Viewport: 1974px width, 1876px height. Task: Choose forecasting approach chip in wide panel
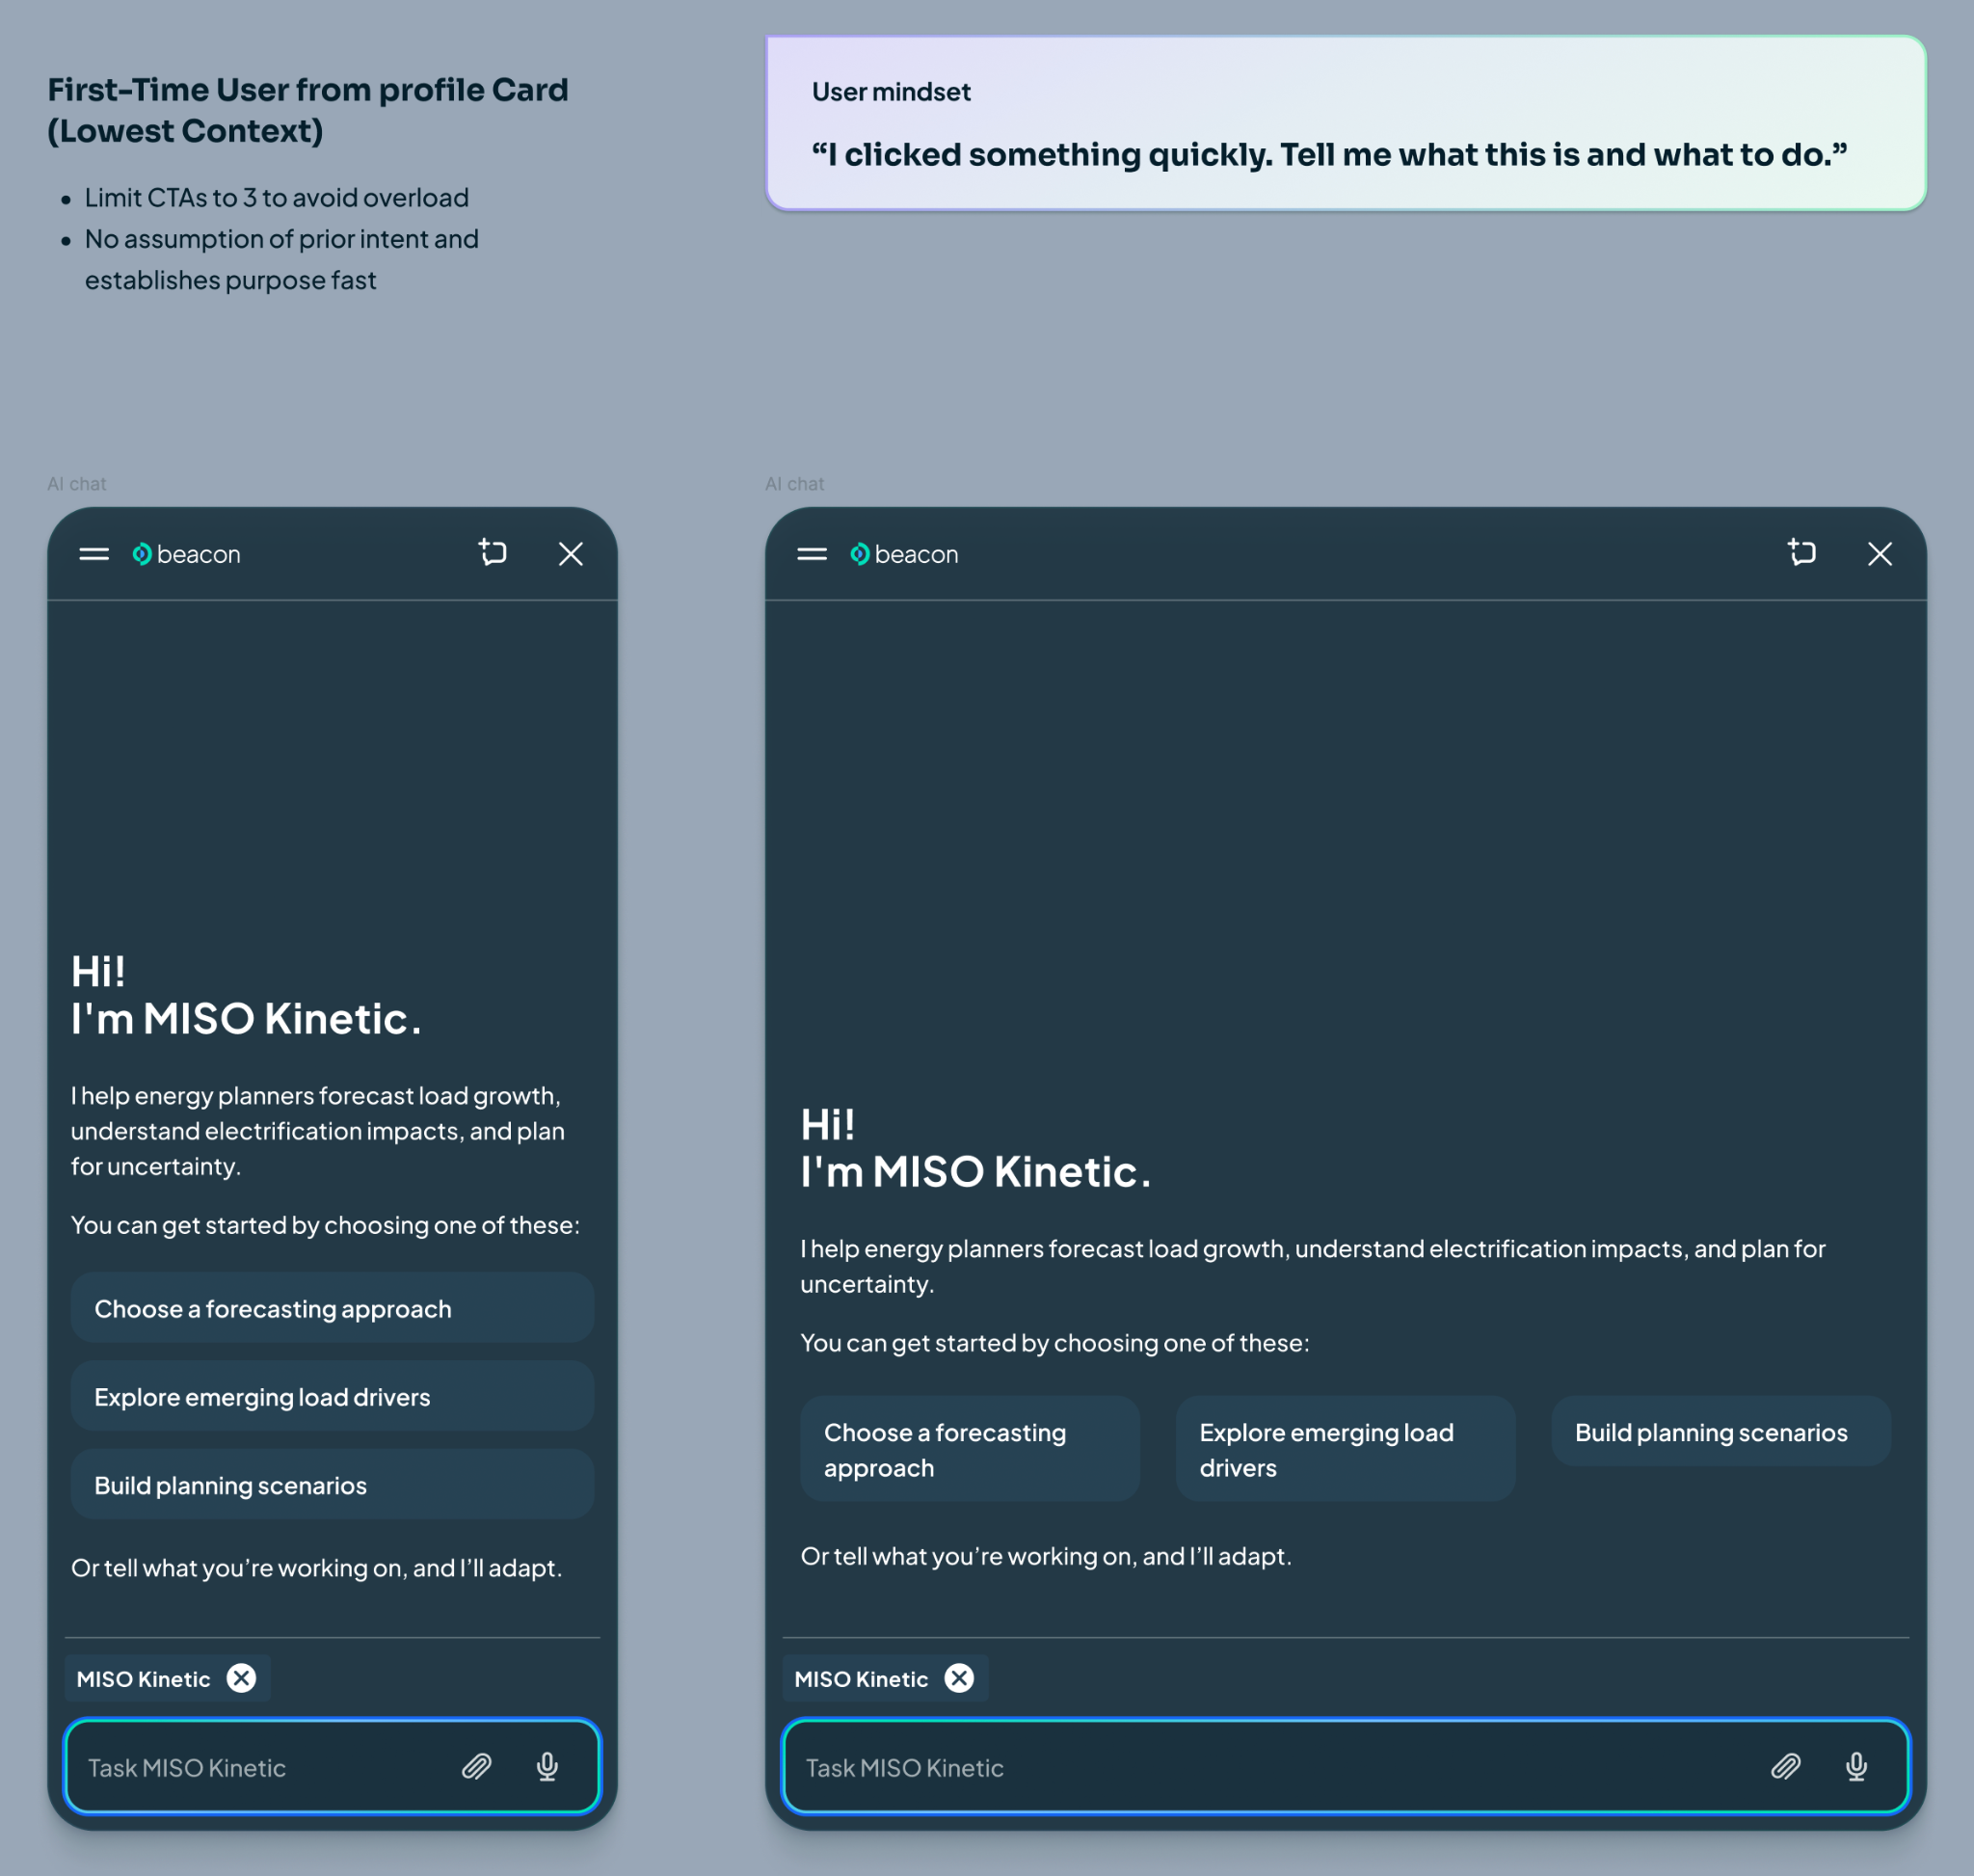970,1449
